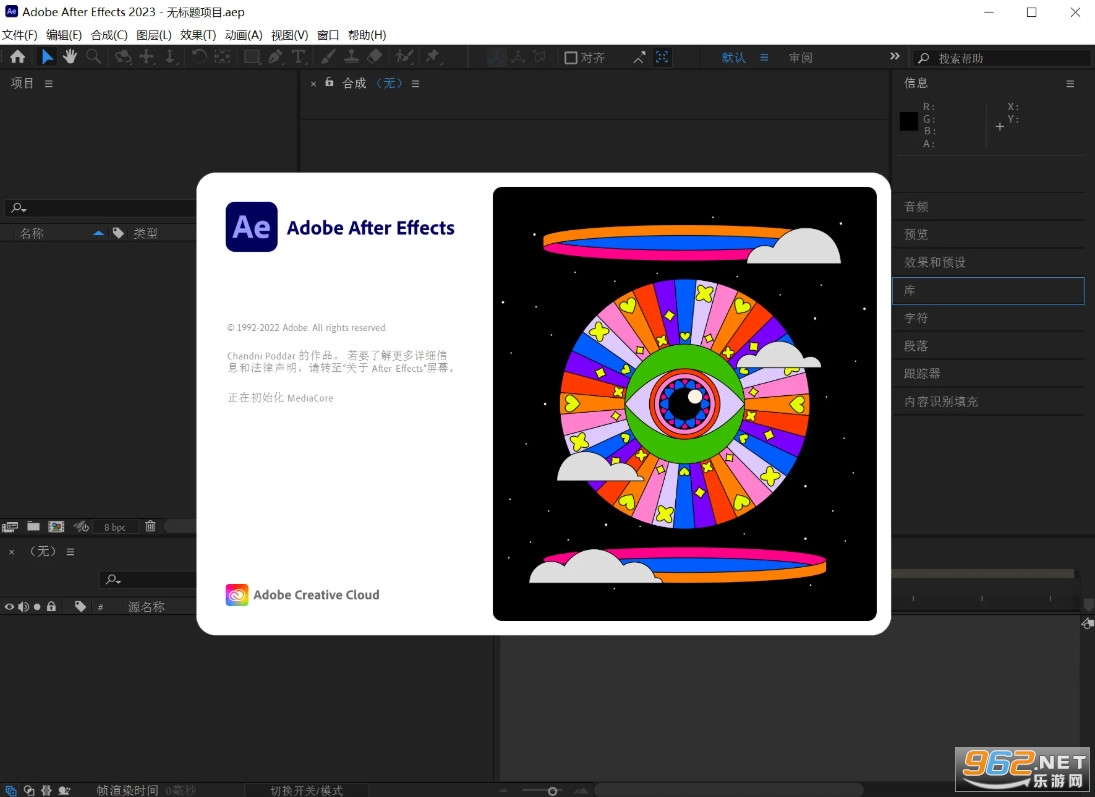Click the world axis mode icon
1095x797 pixels.
(x=518, y=57)
